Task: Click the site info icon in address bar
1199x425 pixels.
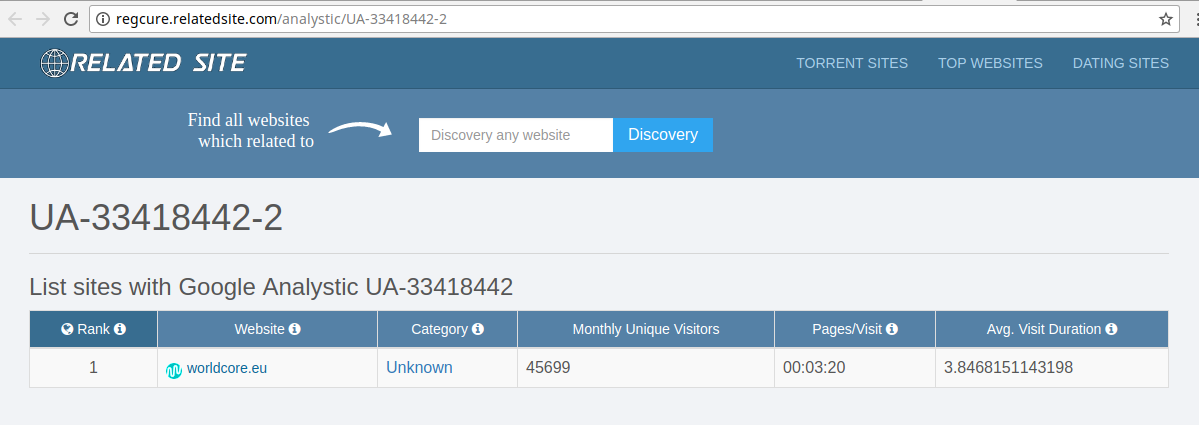Action: point(103,19)
